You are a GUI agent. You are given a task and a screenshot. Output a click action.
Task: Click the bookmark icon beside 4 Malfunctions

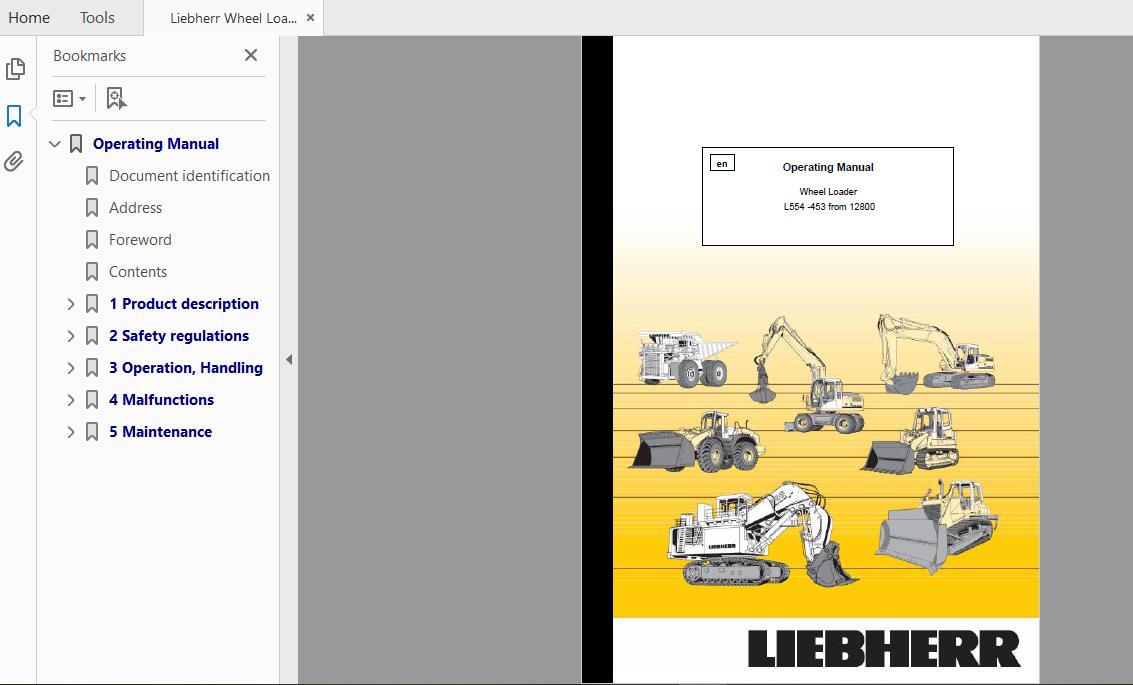coord(92,400)
